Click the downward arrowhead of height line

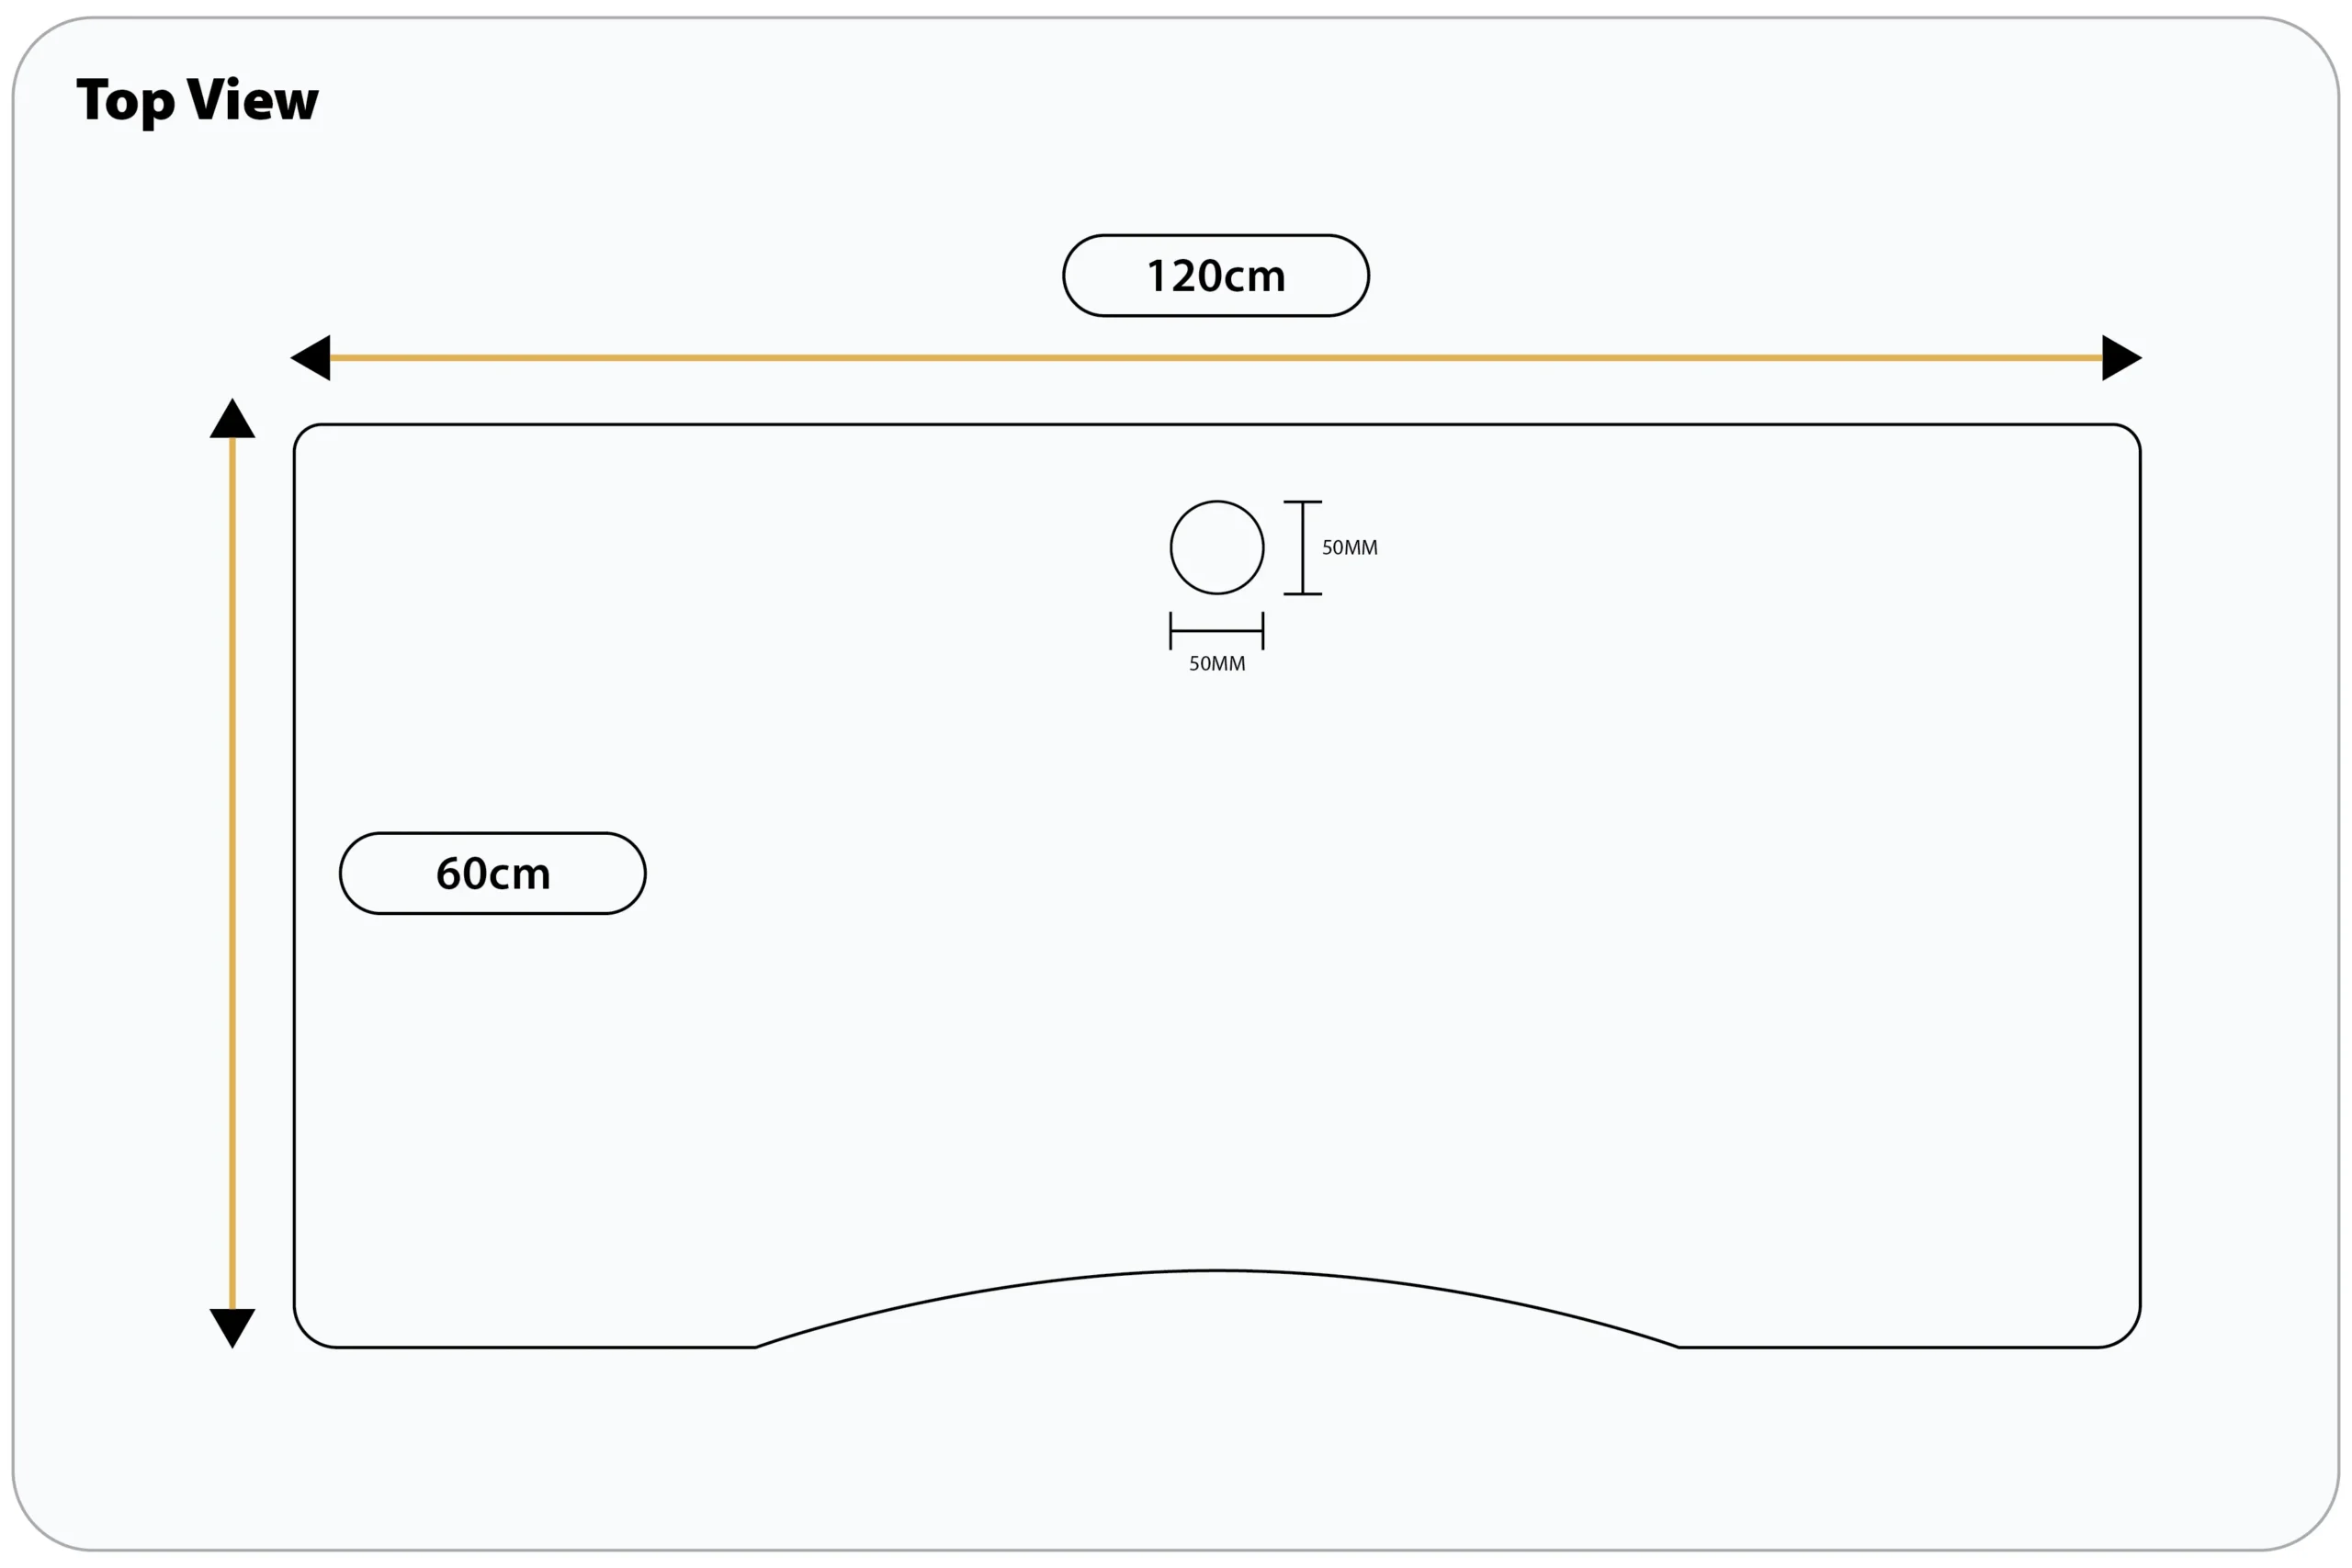point(232,1328)
